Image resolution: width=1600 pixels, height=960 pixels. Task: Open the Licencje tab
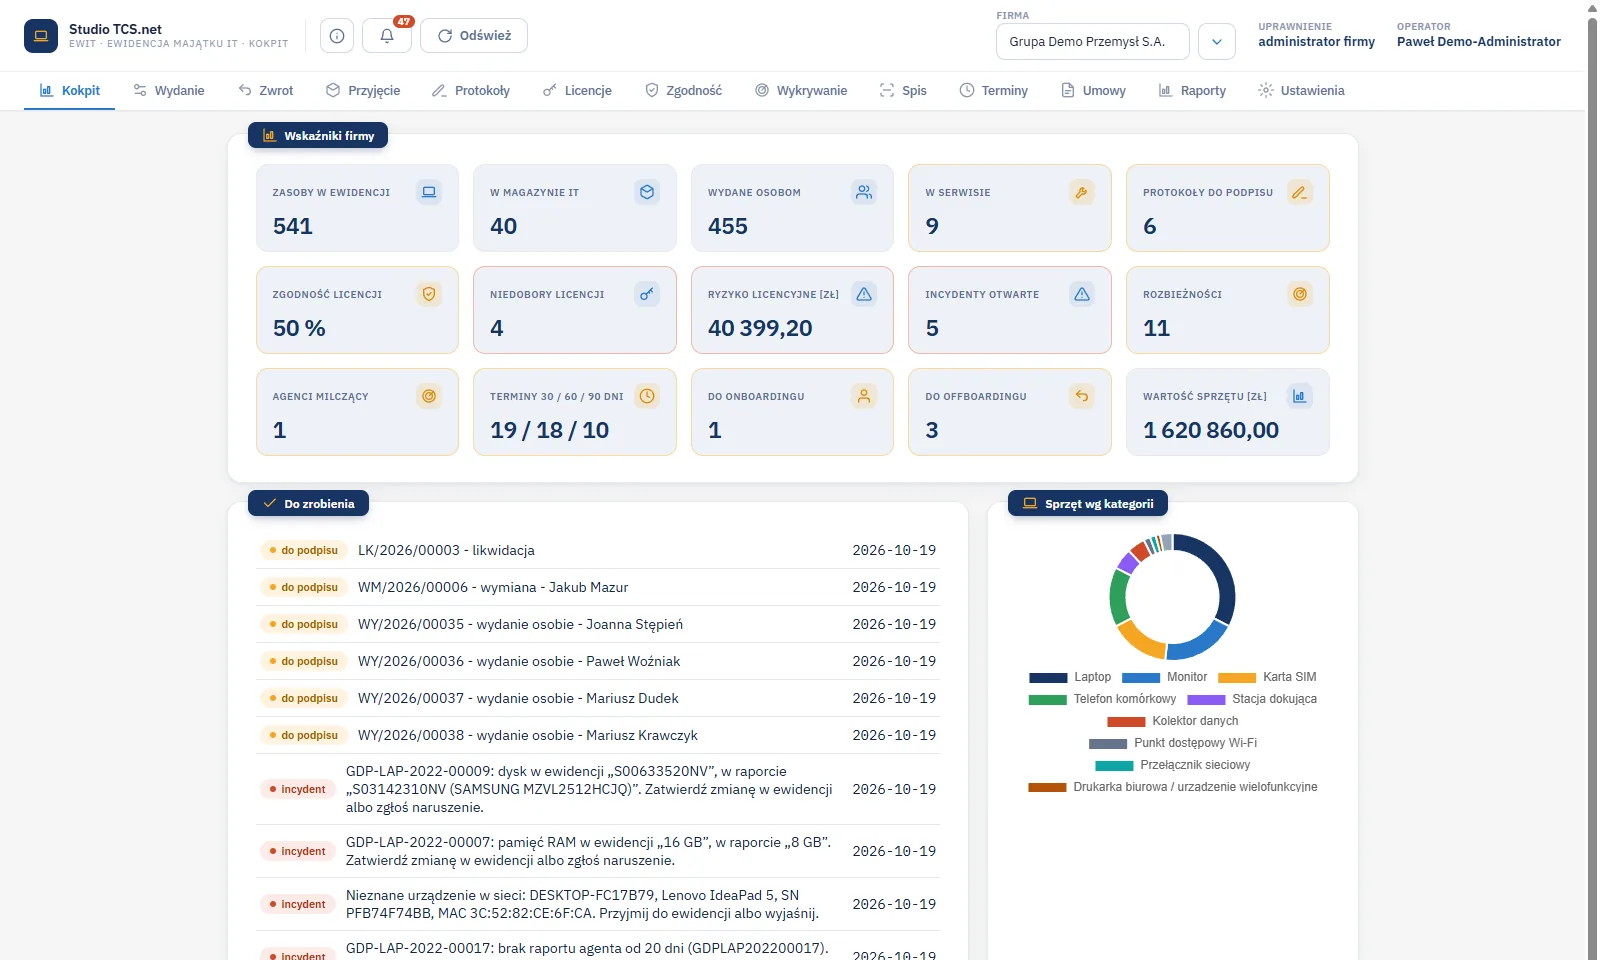tap(577, 90)
